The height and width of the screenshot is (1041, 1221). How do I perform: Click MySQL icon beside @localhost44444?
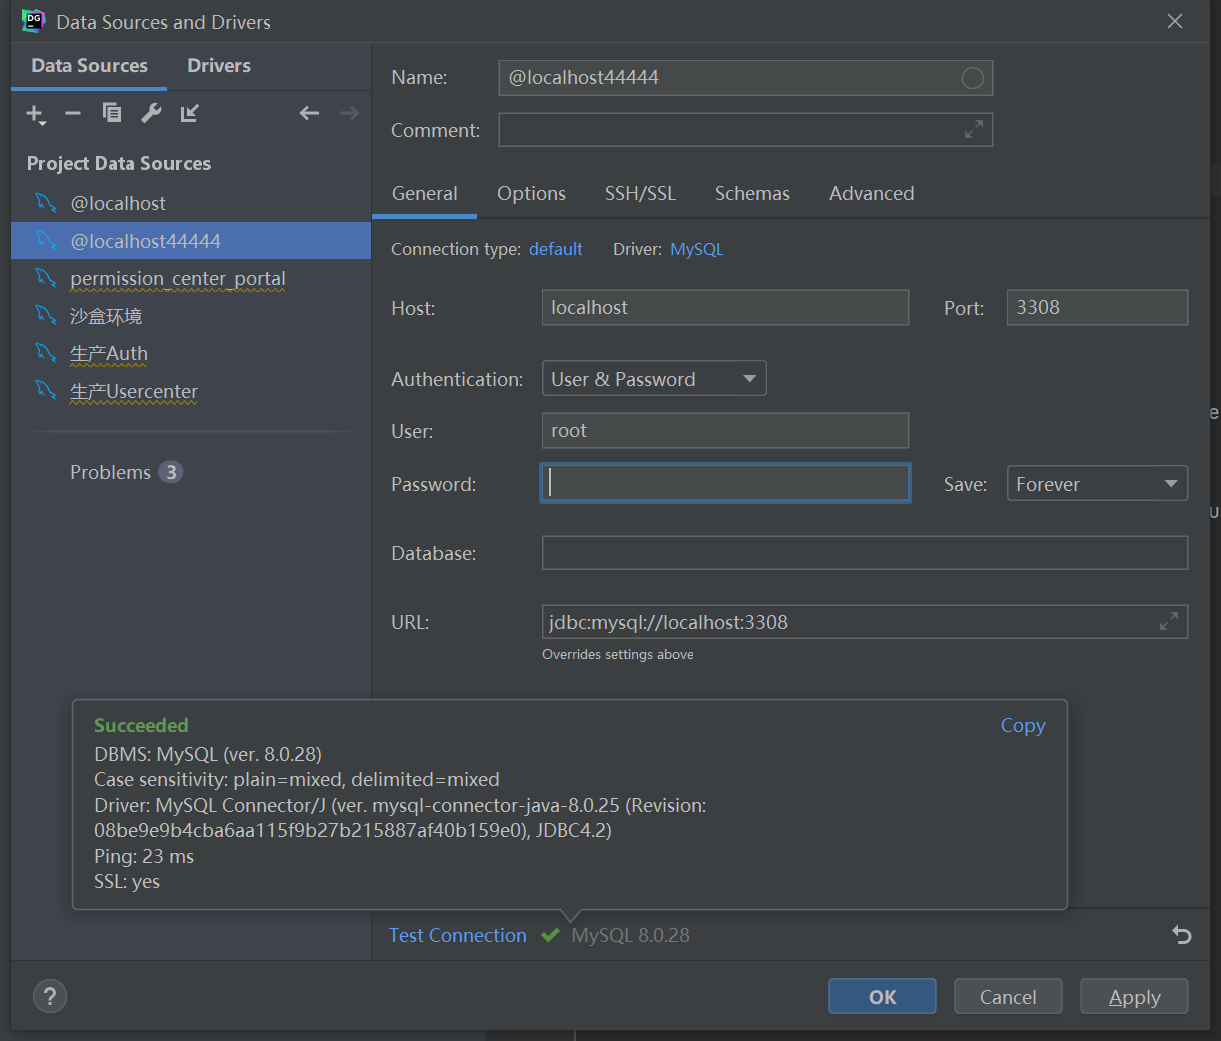point(46,241)
